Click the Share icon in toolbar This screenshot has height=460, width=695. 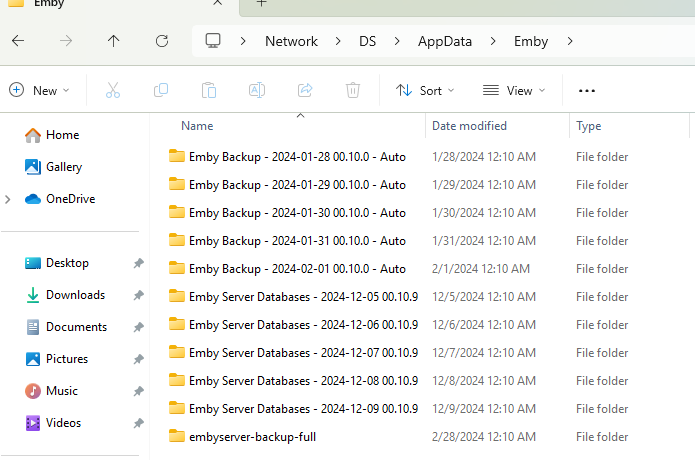pyautogui.click(x=305, y=90)
